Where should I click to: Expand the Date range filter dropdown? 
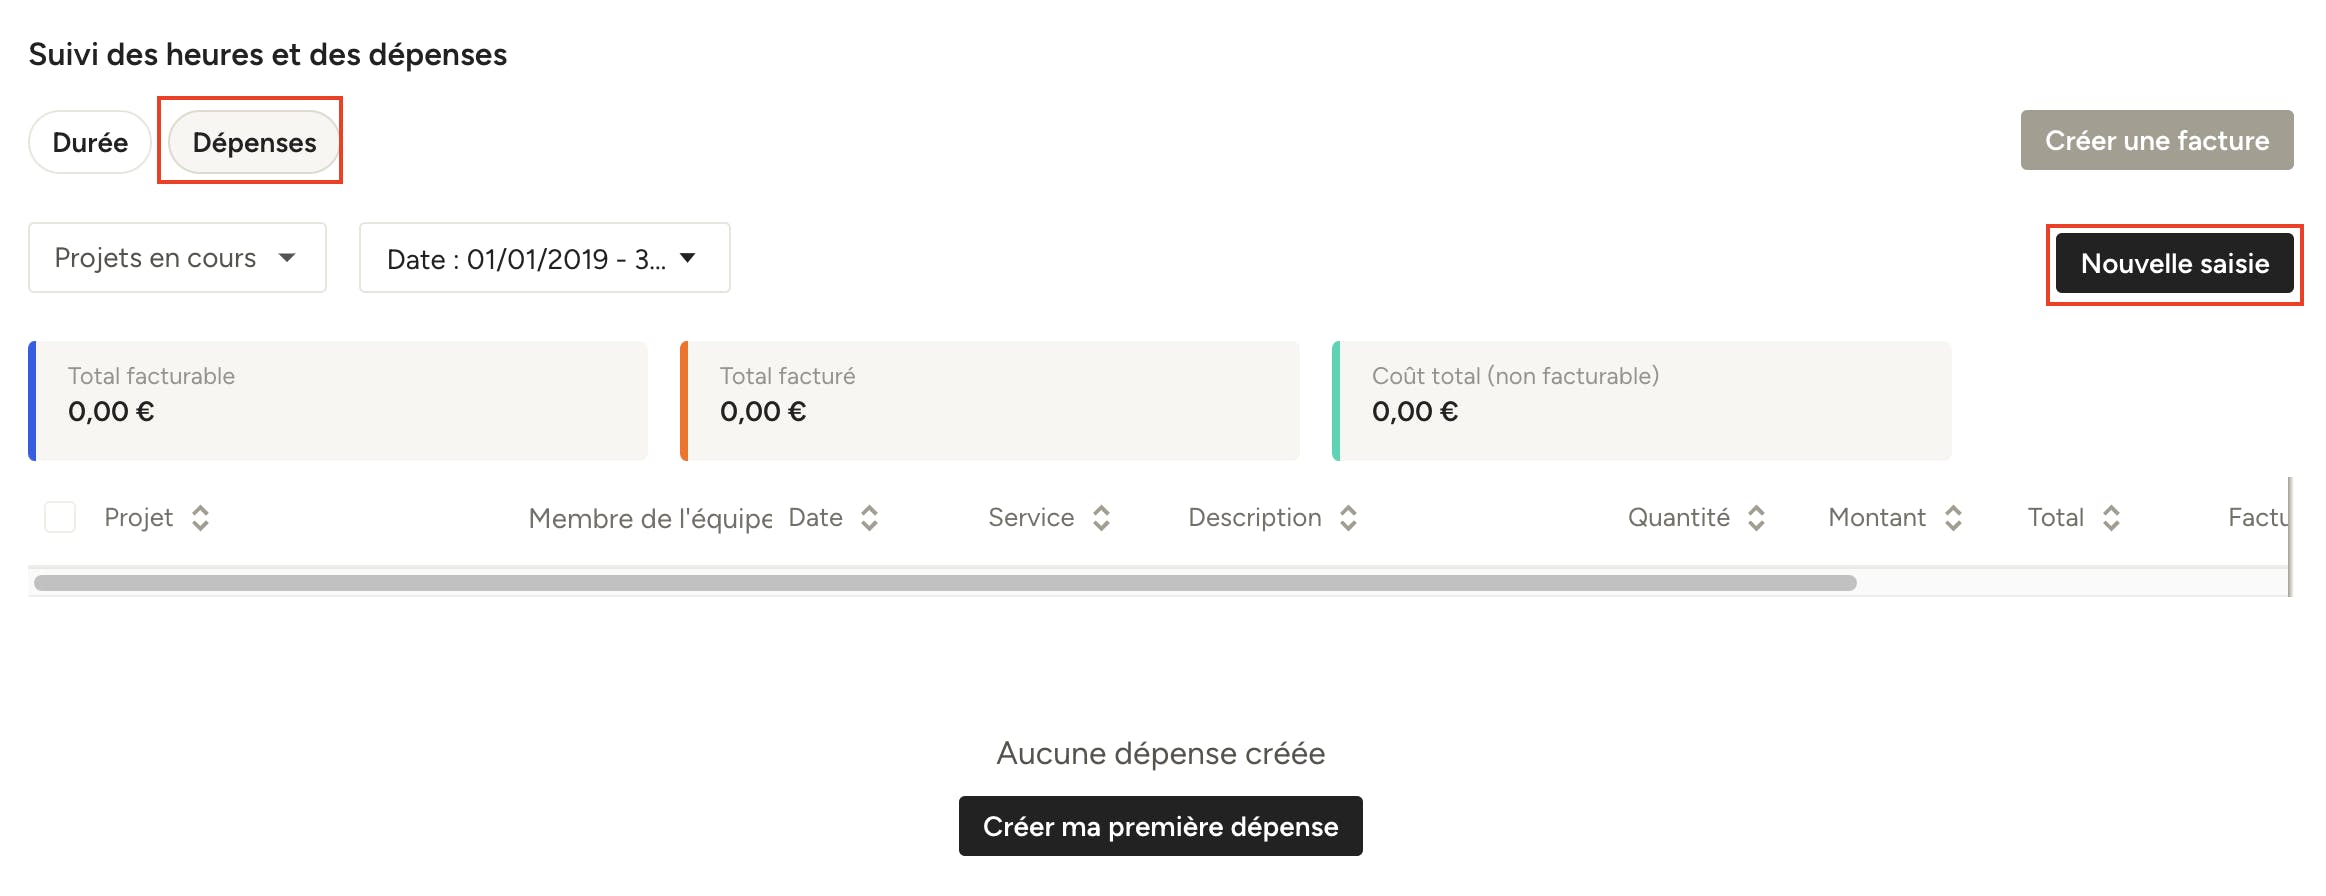click(x=544, y=258)
